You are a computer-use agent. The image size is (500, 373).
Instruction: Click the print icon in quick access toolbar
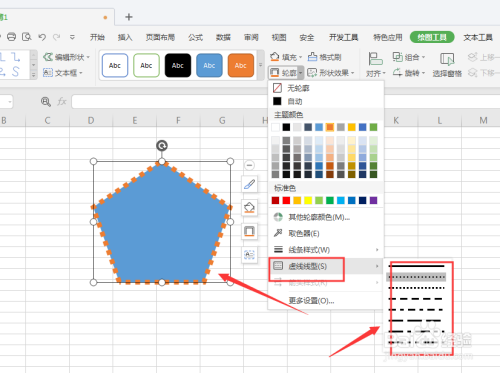11,37
